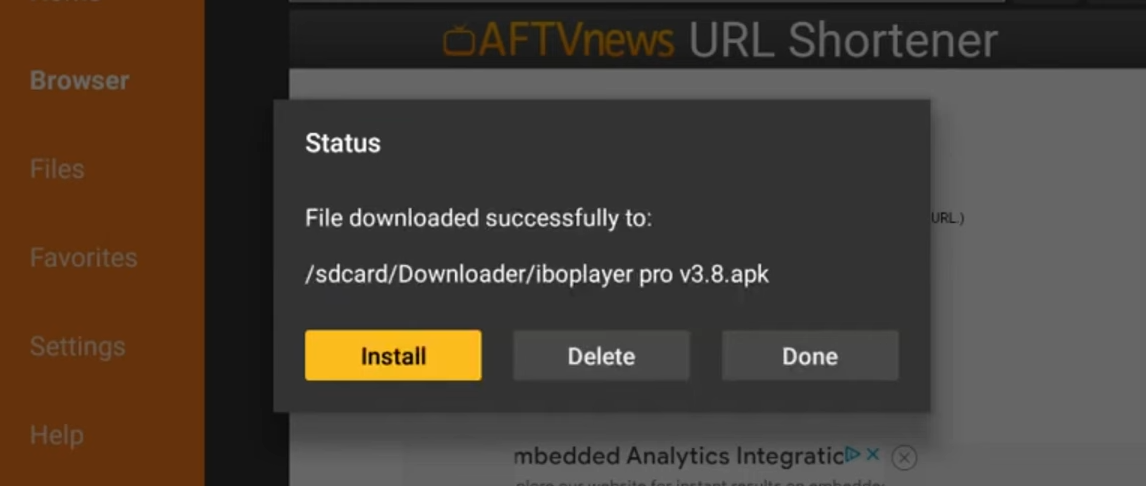
Task: Click Done to dismiss the Status dialog
Action: coord(810,355)
